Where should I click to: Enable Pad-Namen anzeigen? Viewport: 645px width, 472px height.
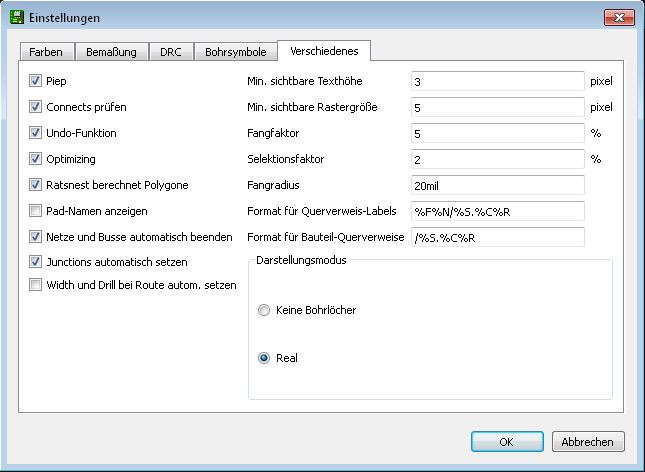click(x=35, y=211)
